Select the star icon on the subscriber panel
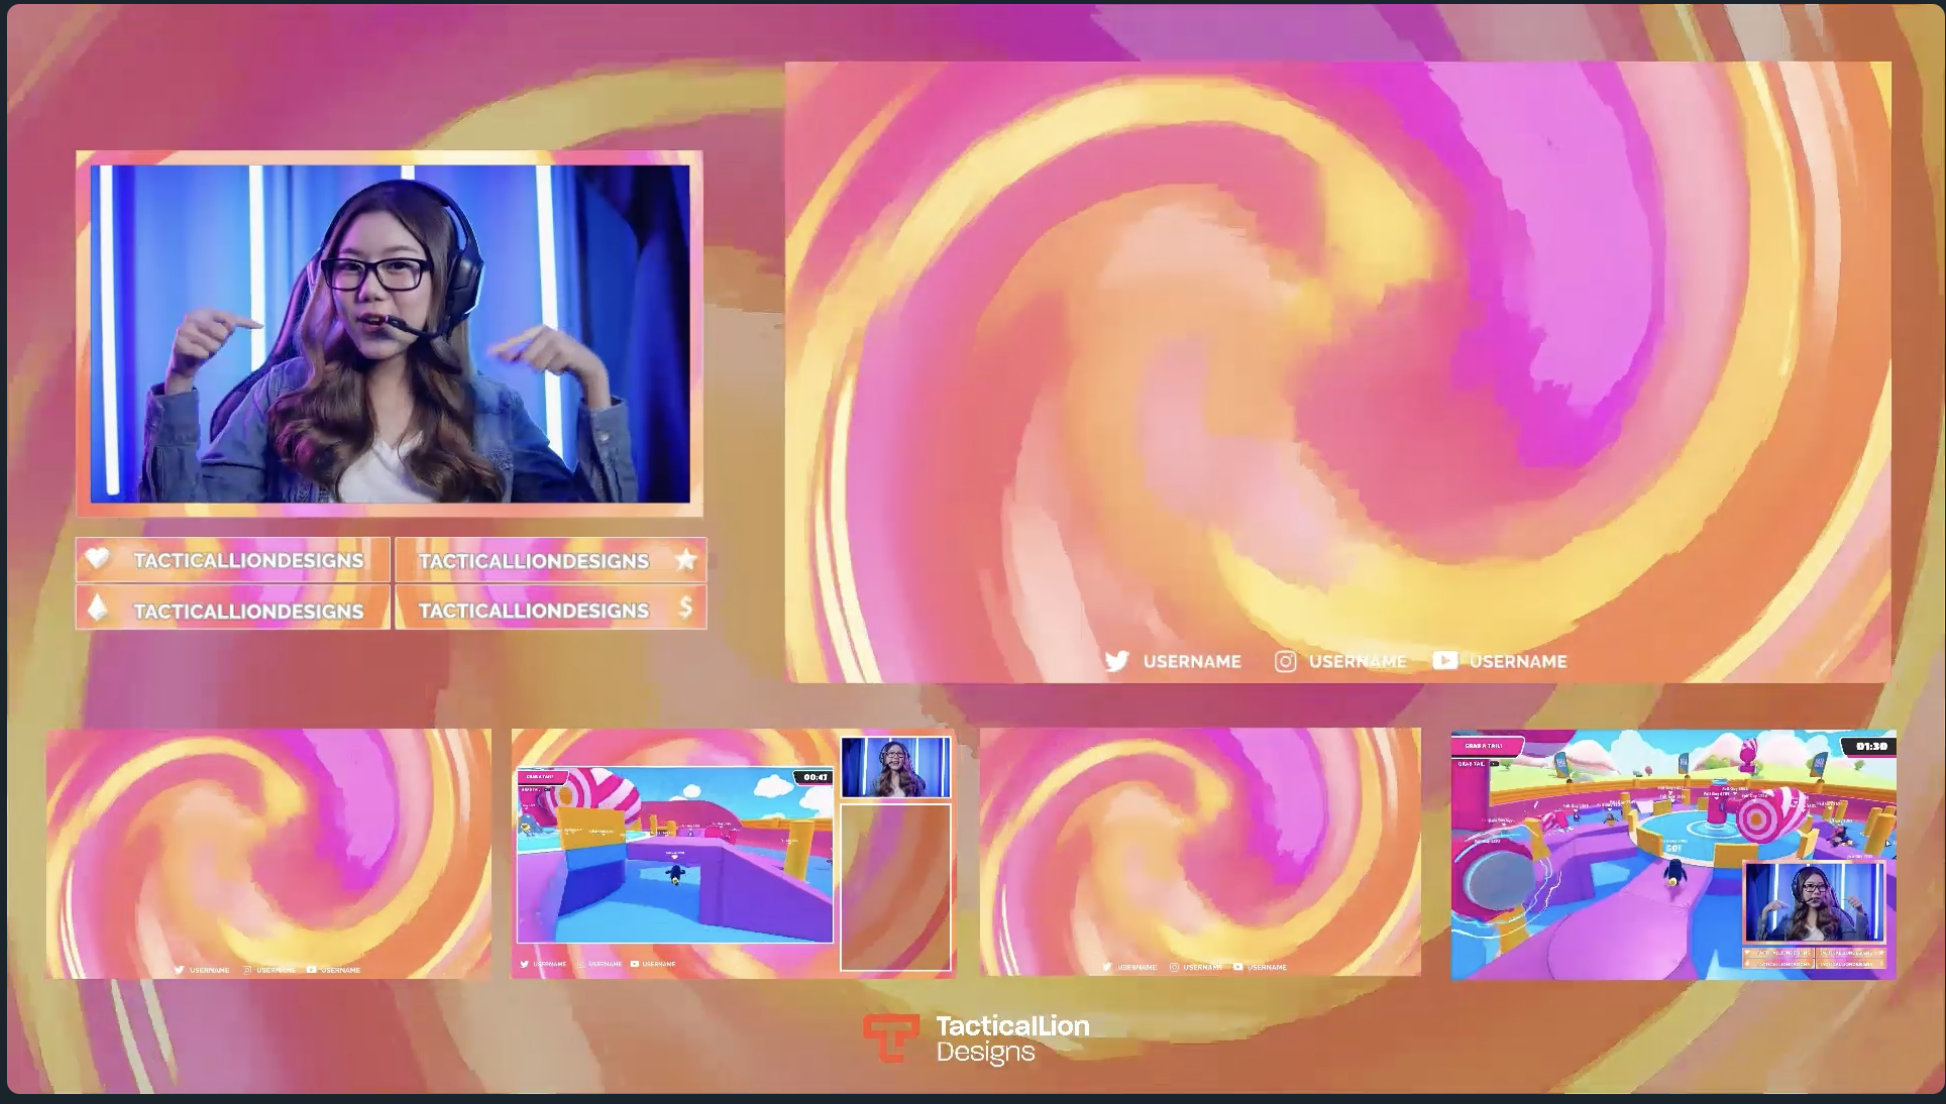1946x1104 pixels. (685, 560)
